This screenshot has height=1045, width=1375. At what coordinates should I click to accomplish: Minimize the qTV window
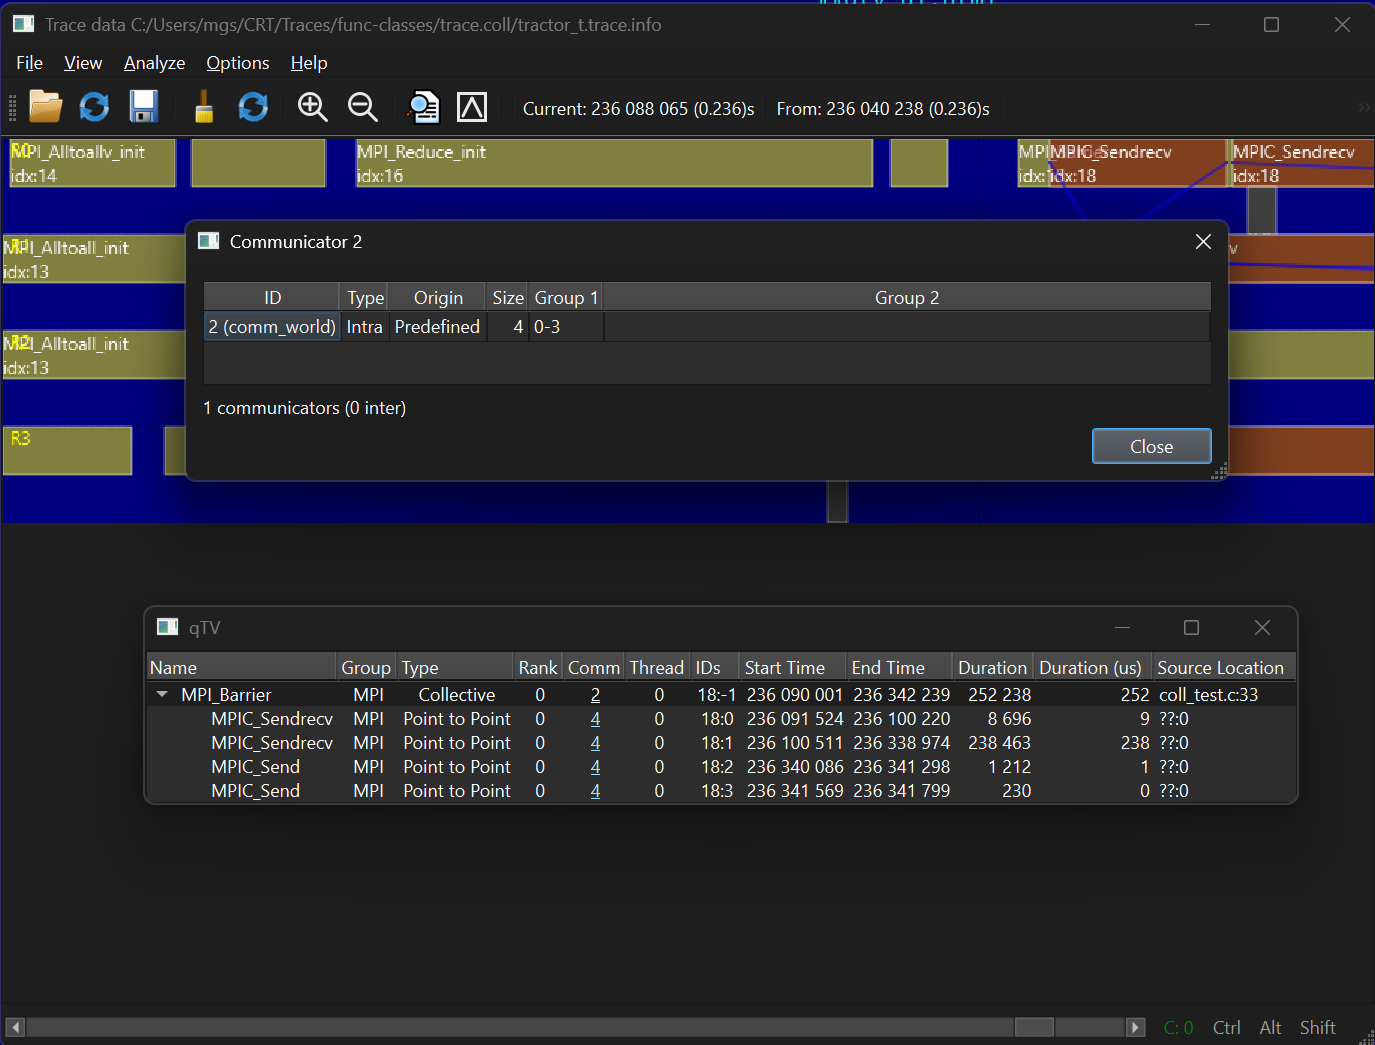pos(1122,628)
